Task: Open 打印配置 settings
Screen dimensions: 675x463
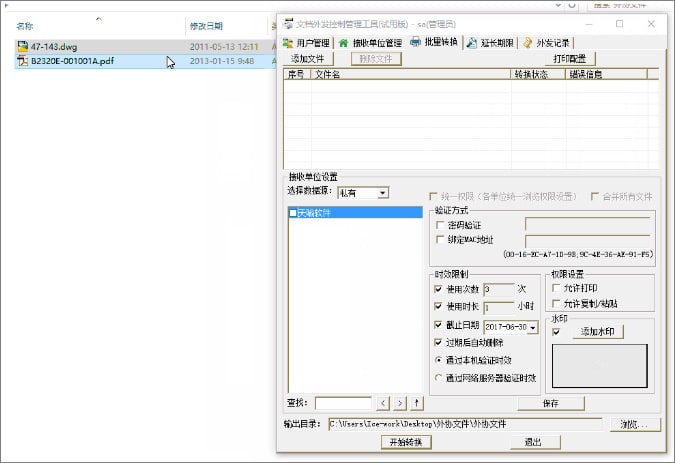Action: [569, 59]
